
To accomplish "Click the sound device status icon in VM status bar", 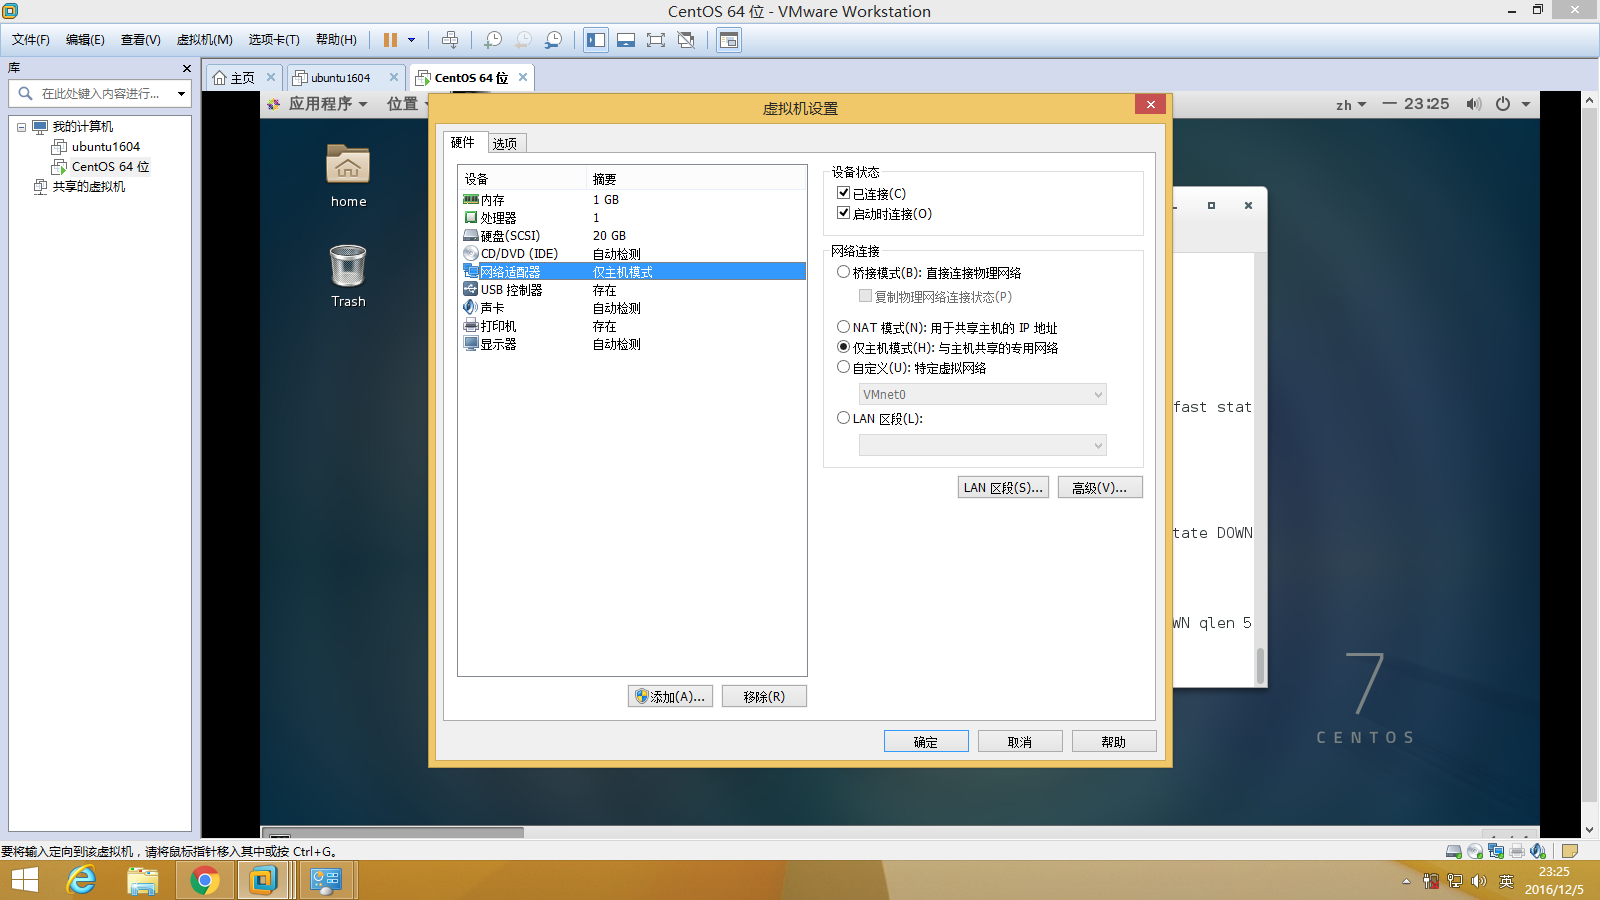I will [x=1537, y=851].
